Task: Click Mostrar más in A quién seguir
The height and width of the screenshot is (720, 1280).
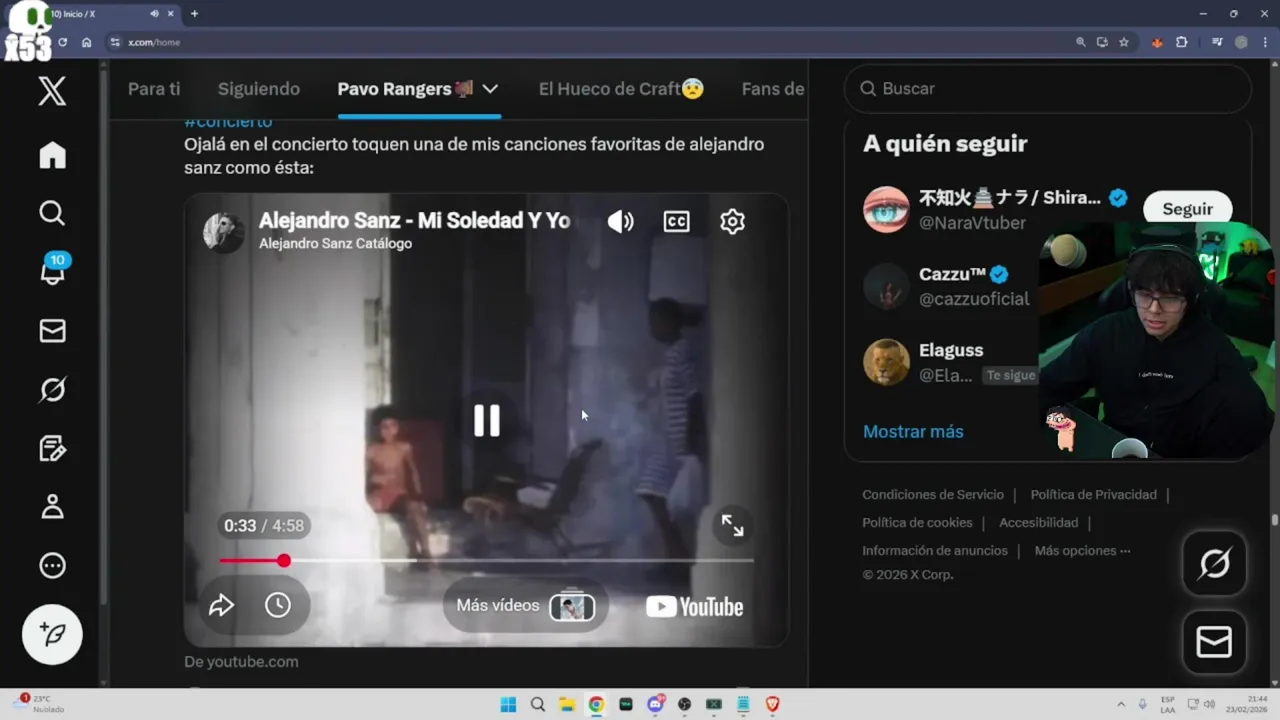Action: coord(913,432)
